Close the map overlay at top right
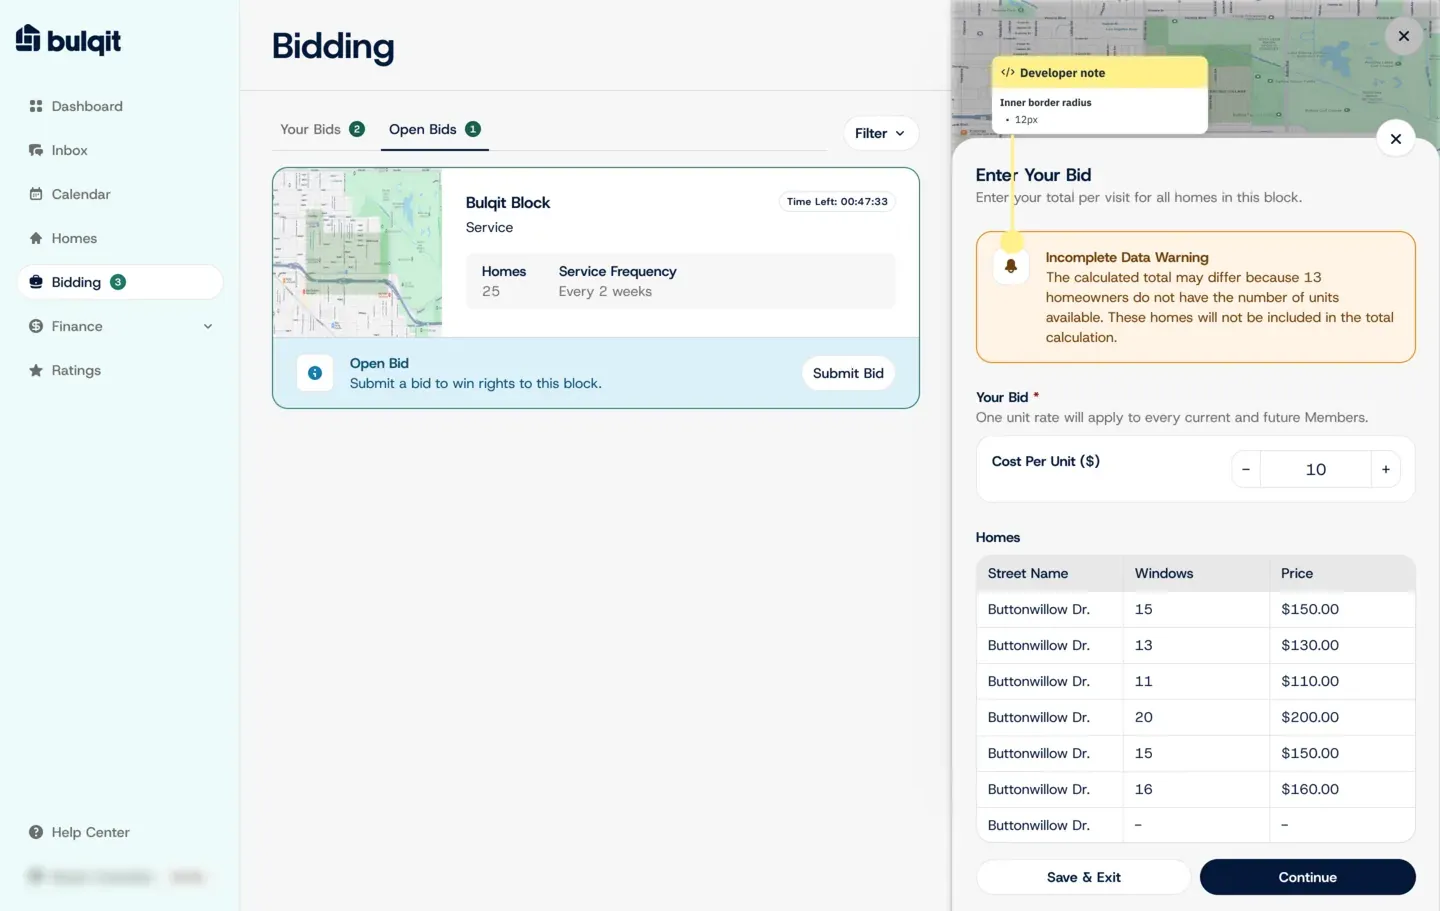 coord(1404,36)
